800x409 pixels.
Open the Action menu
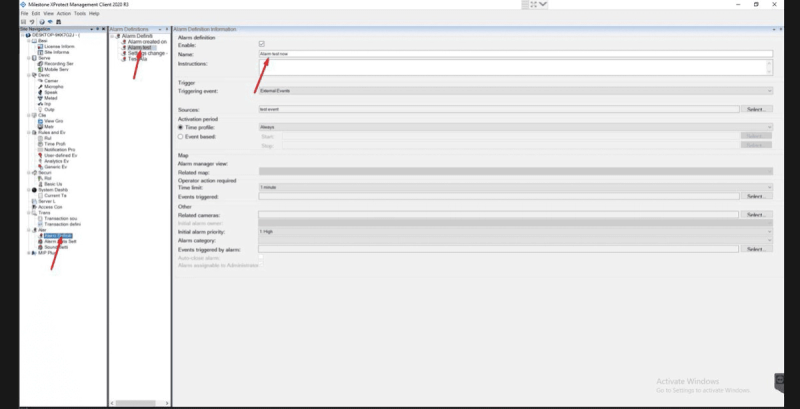64,13
